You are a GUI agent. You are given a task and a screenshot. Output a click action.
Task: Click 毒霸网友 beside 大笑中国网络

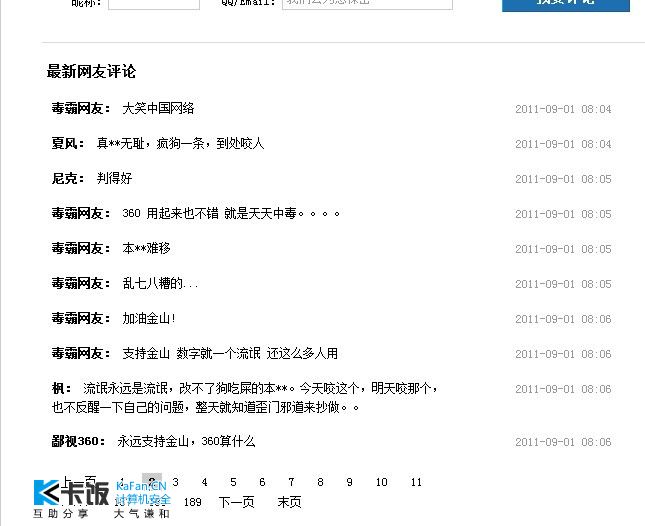[77, 109]
